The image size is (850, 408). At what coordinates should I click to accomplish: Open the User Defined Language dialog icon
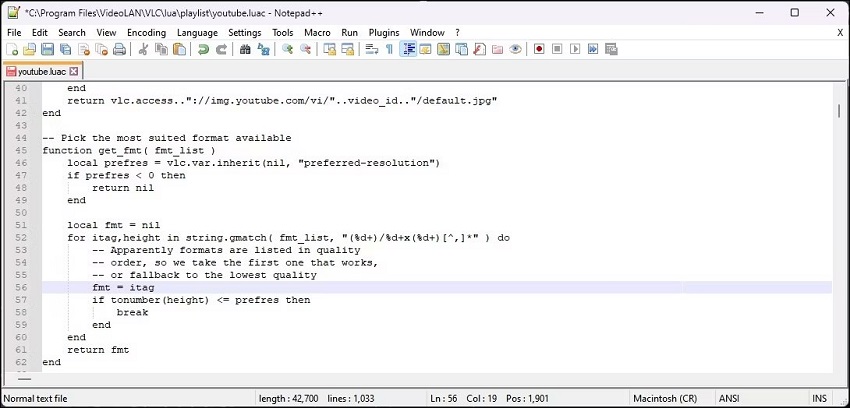426,49
